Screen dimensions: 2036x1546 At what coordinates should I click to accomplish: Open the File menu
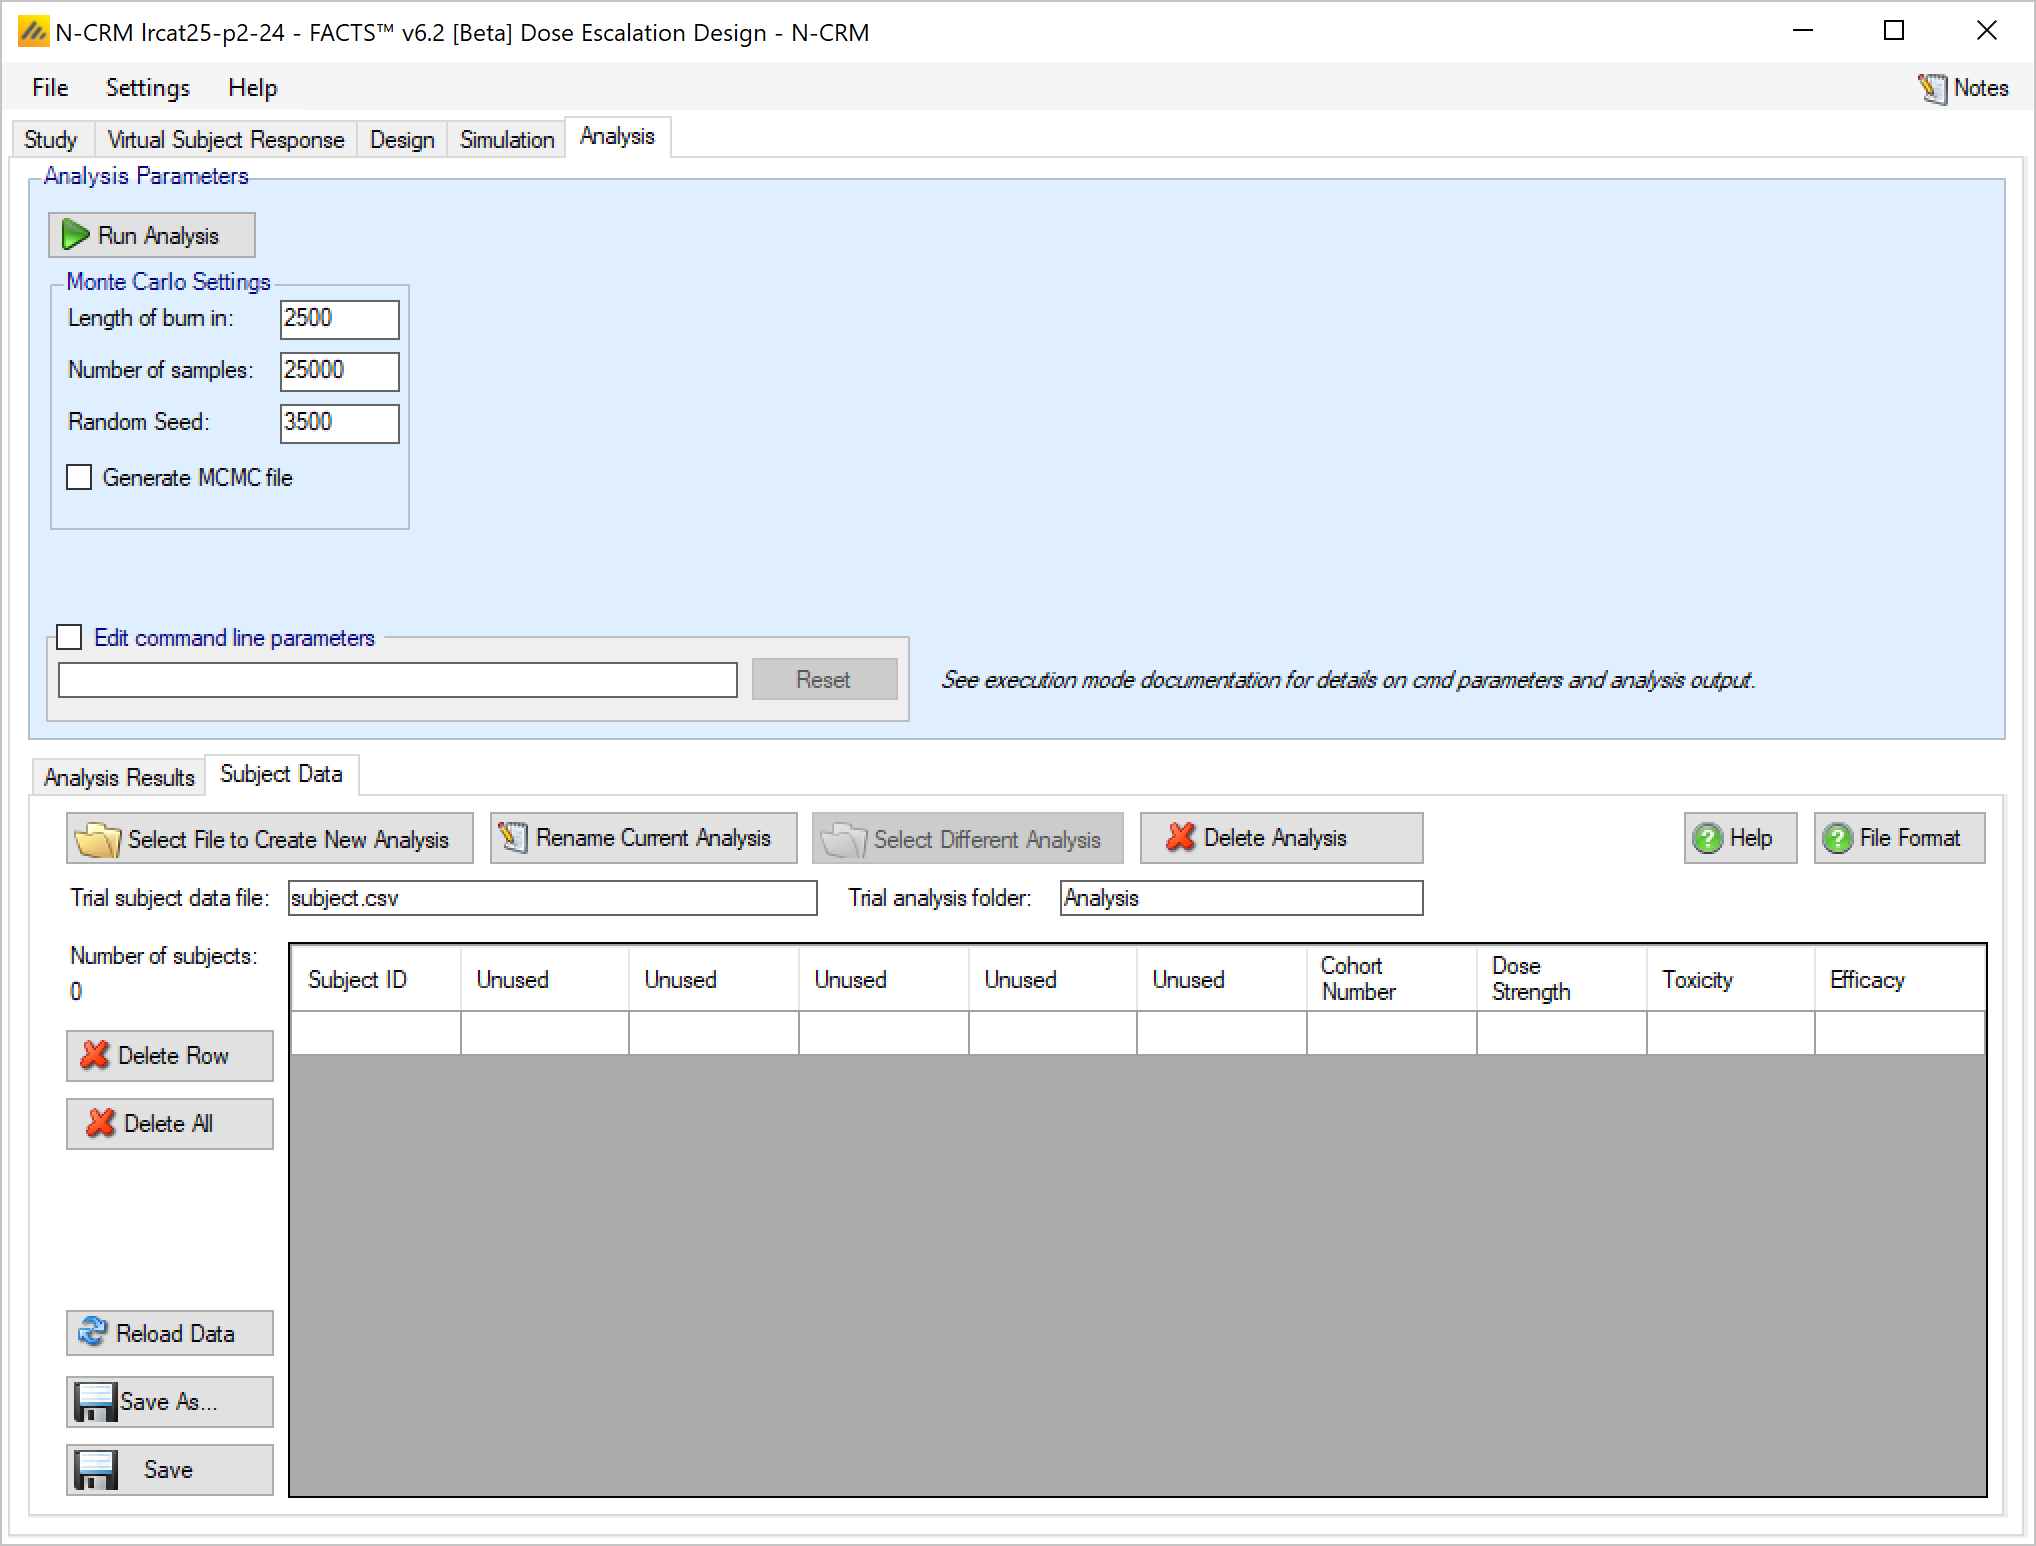[50, 88]
